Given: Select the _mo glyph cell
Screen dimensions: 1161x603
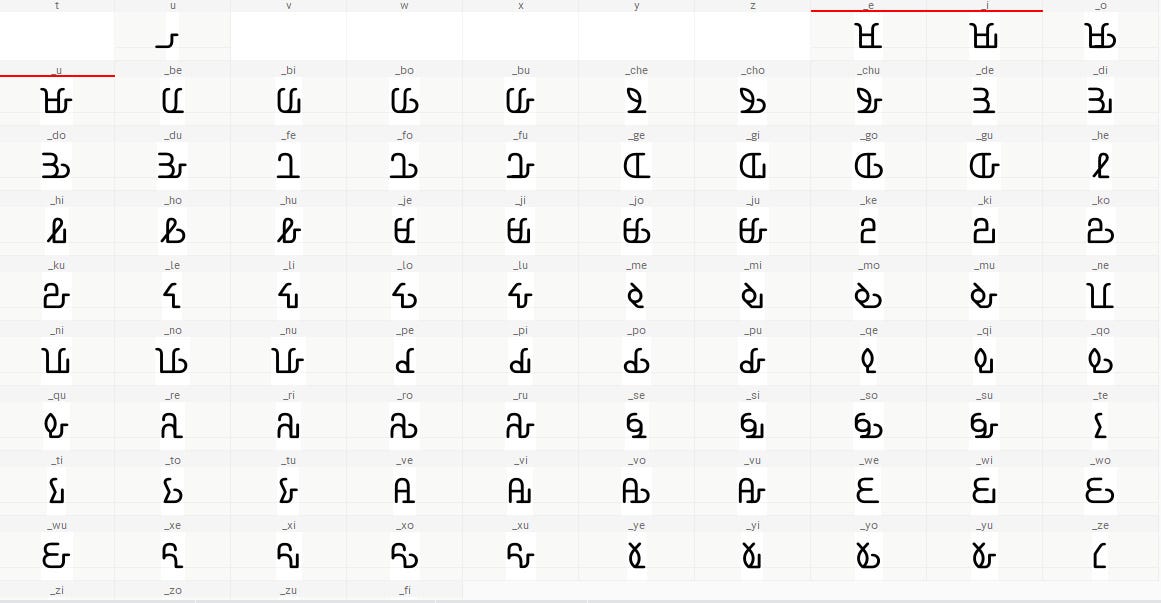Looking at the screenshot, I should [869, 289].
